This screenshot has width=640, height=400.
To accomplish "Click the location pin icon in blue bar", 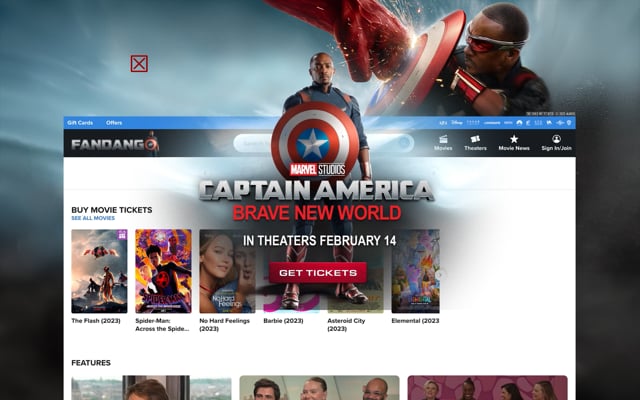I will (569, 122).
